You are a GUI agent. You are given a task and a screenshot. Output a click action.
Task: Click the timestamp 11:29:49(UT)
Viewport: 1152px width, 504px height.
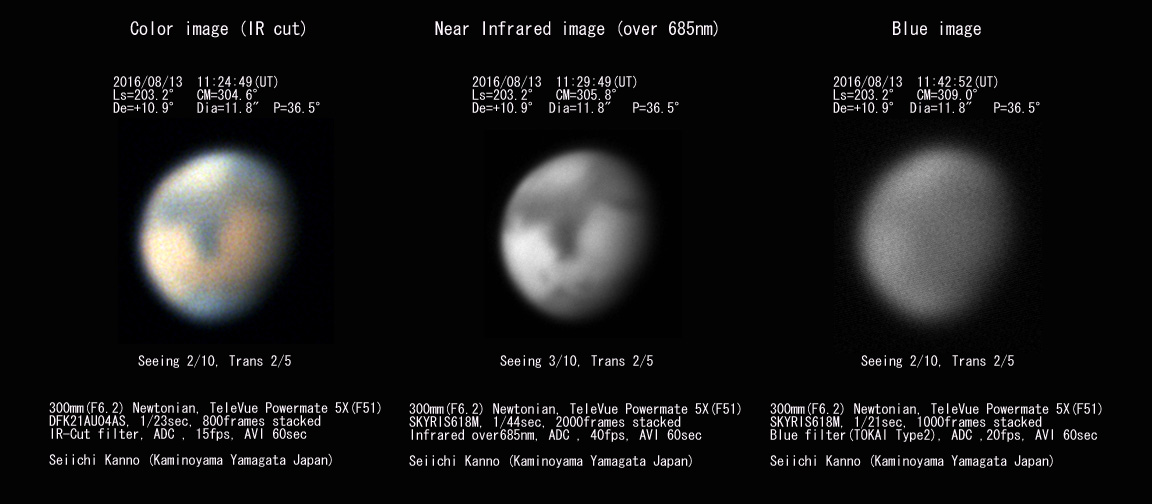[x=597, y=82]
